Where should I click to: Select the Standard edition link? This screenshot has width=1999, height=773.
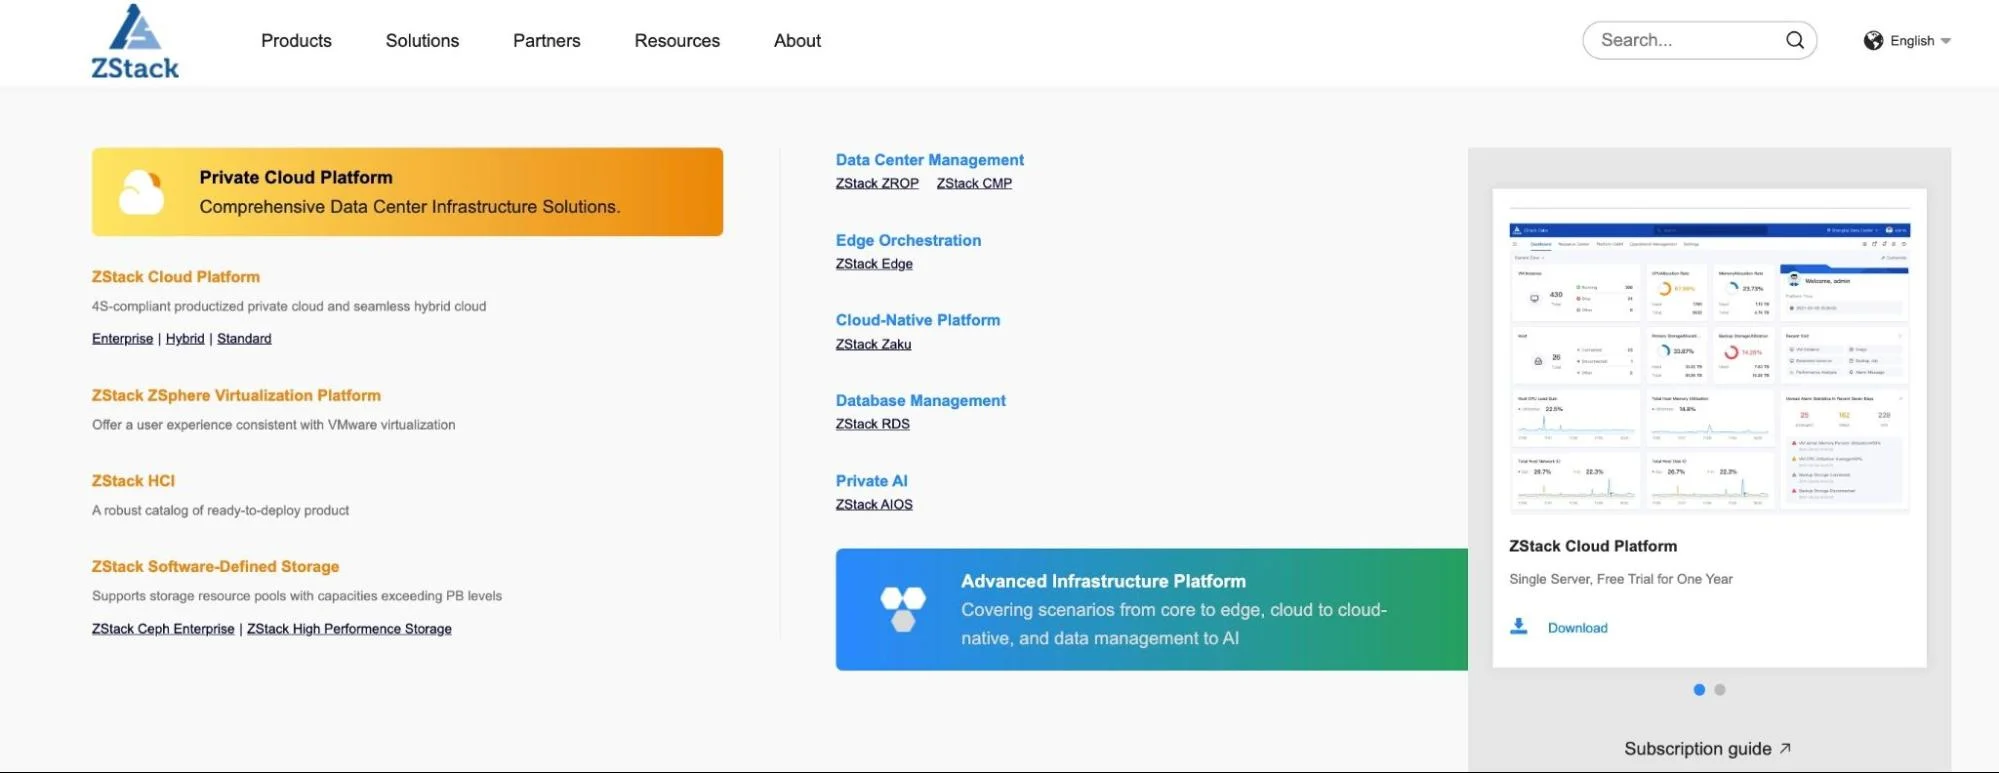[244, 339]
